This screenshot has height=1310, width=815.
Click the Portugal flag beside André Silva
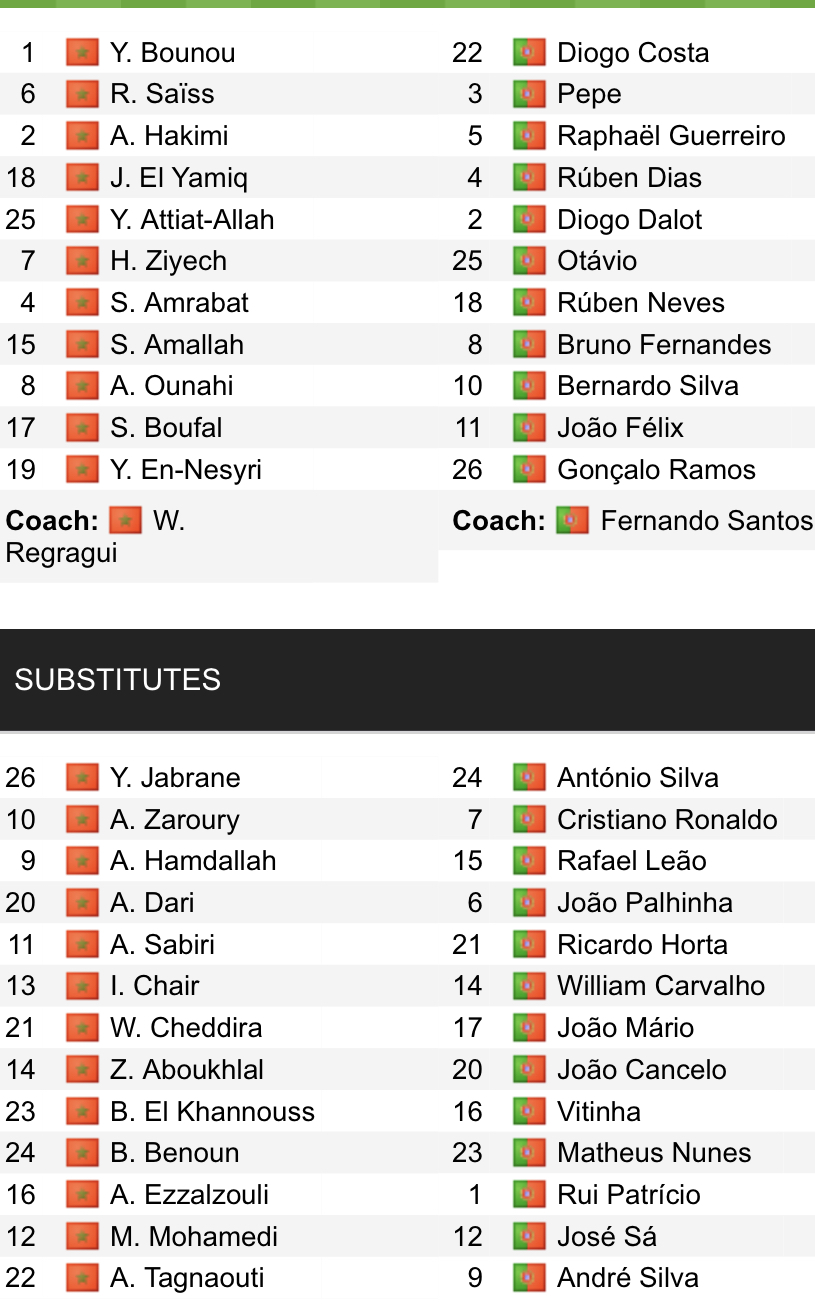pyautogui.click(x=529, y=1277)
